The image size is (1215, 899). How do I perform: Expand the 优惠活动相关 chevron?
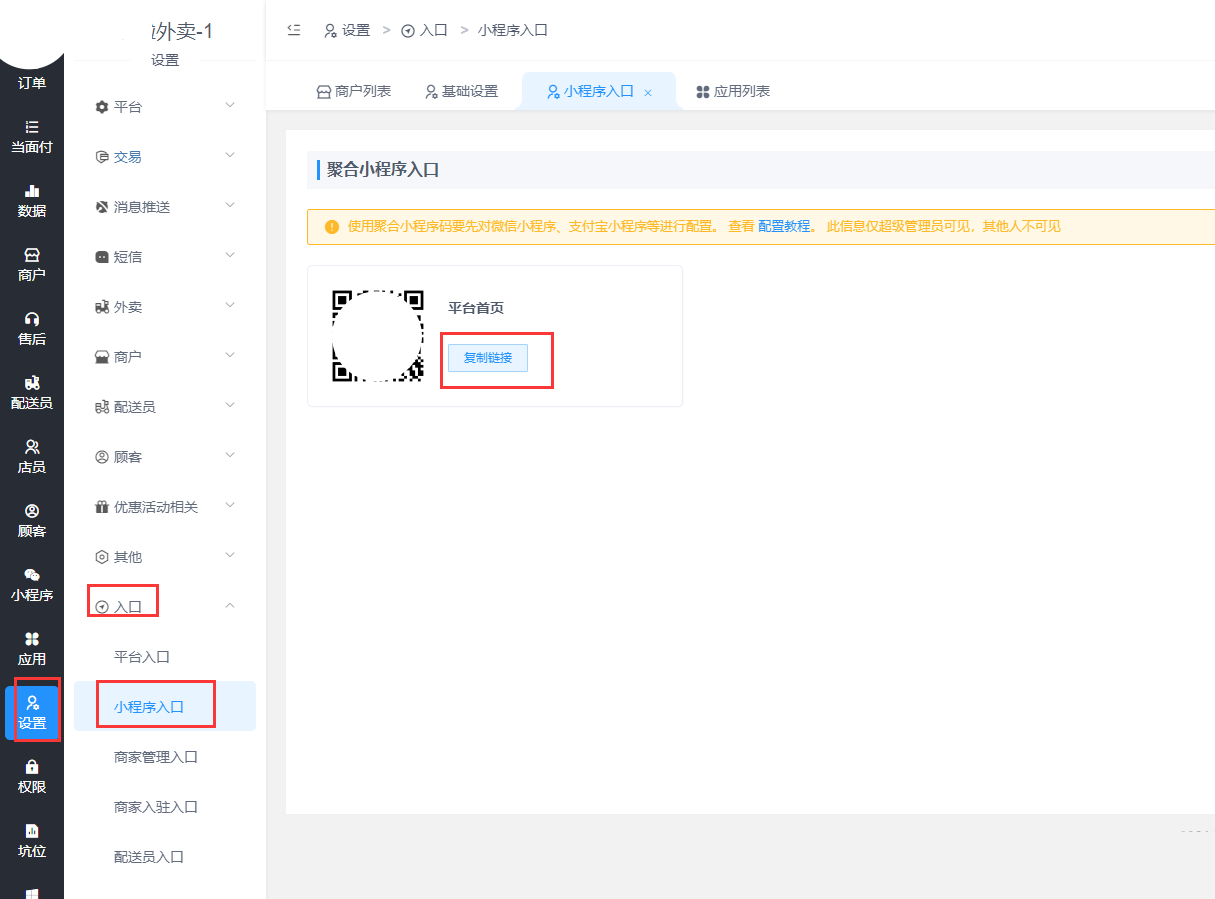[230, 505]
